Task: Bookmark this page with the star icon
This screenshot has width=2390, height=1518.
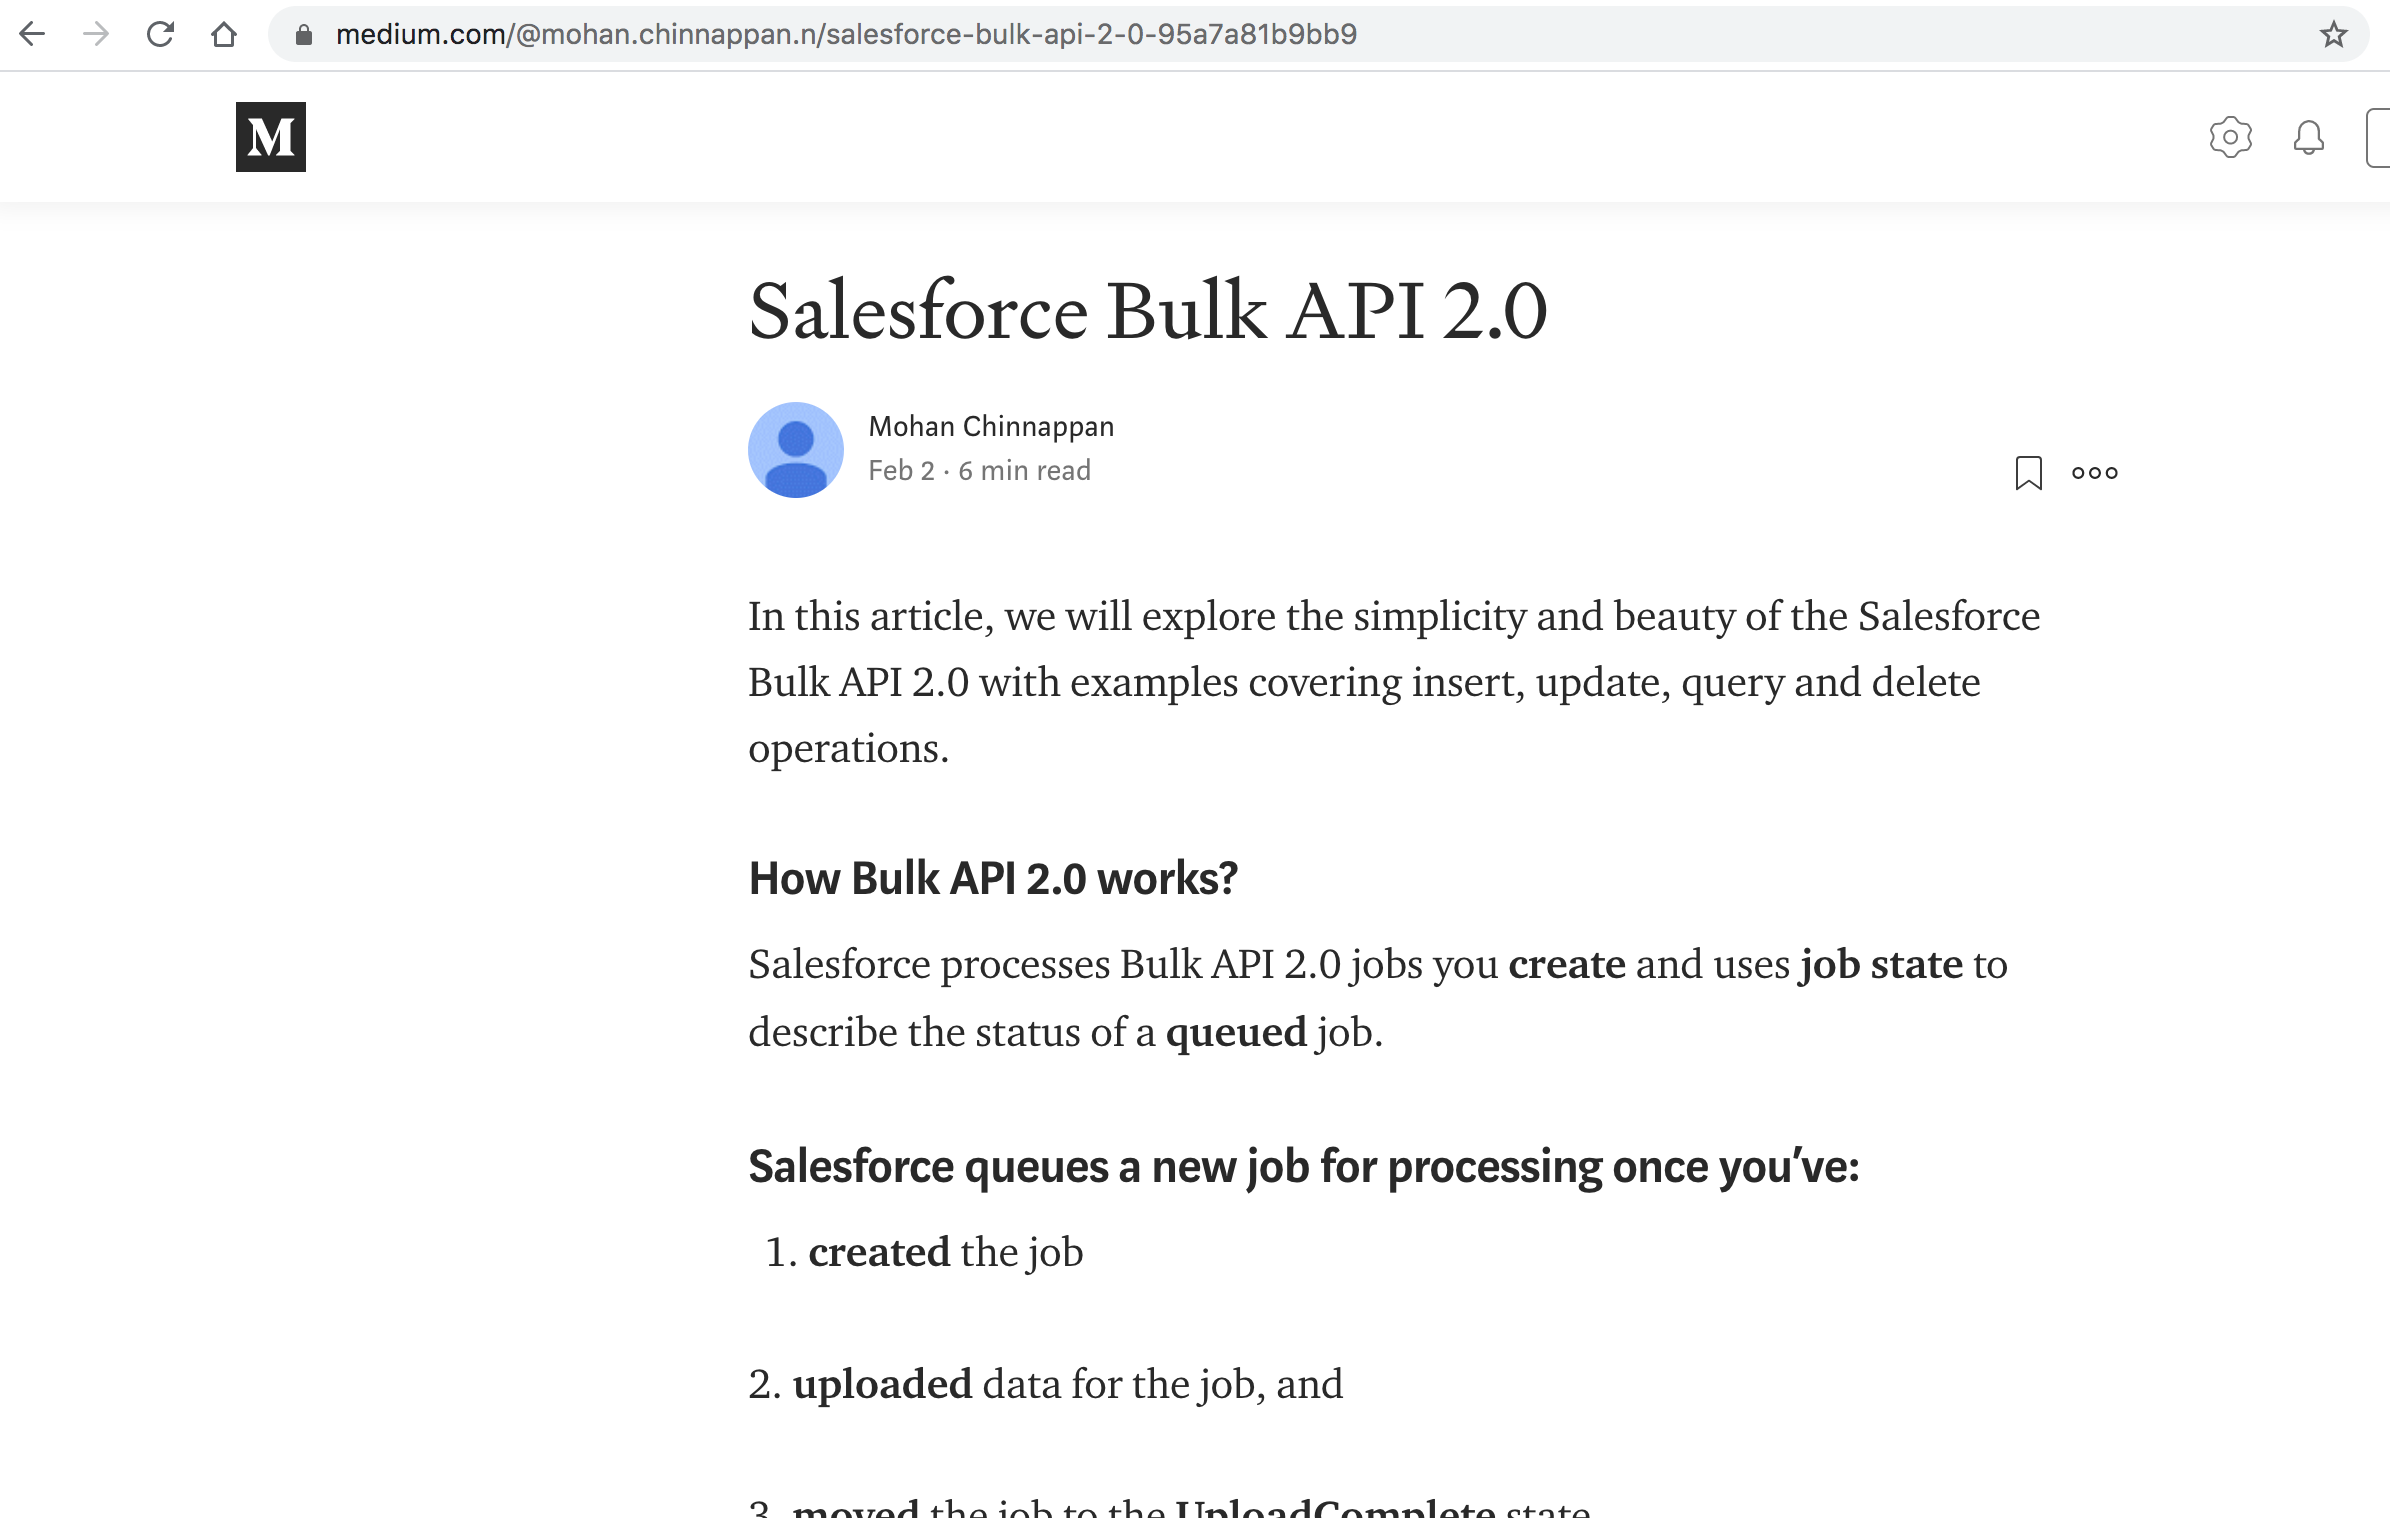Action: 2333,34
